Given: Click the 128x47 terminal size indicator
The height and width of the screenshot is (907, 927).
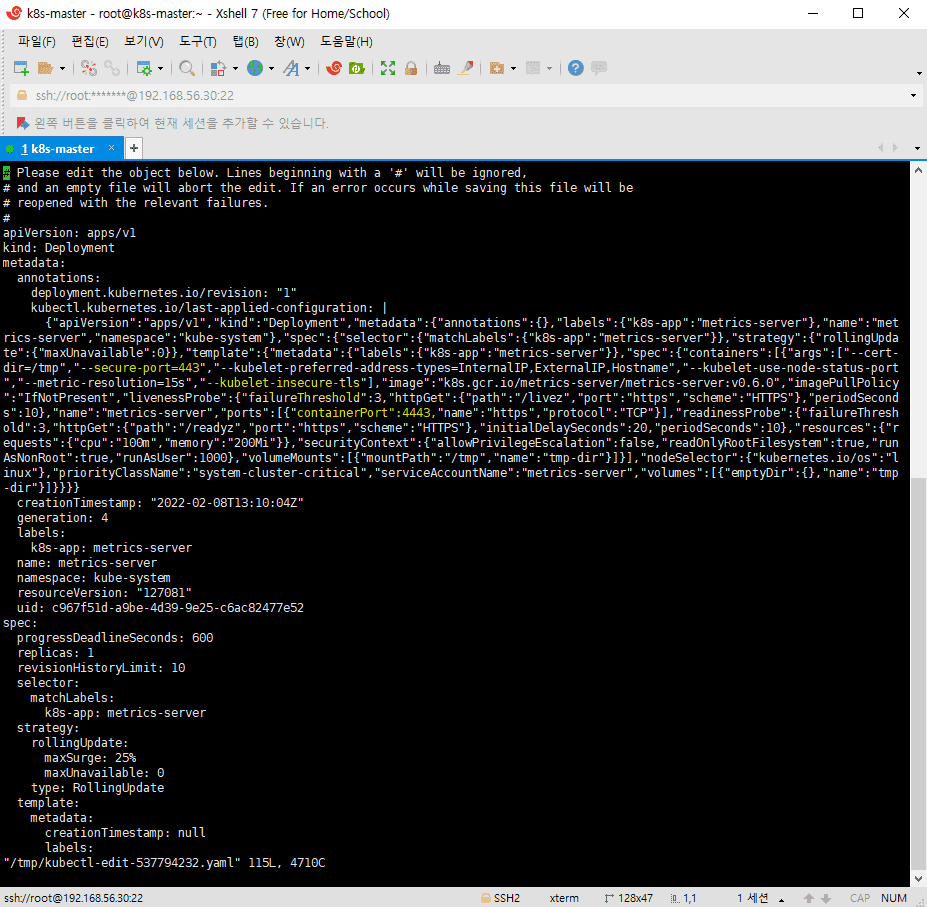Looking at the screenshot, I should (x=628, y=898).
